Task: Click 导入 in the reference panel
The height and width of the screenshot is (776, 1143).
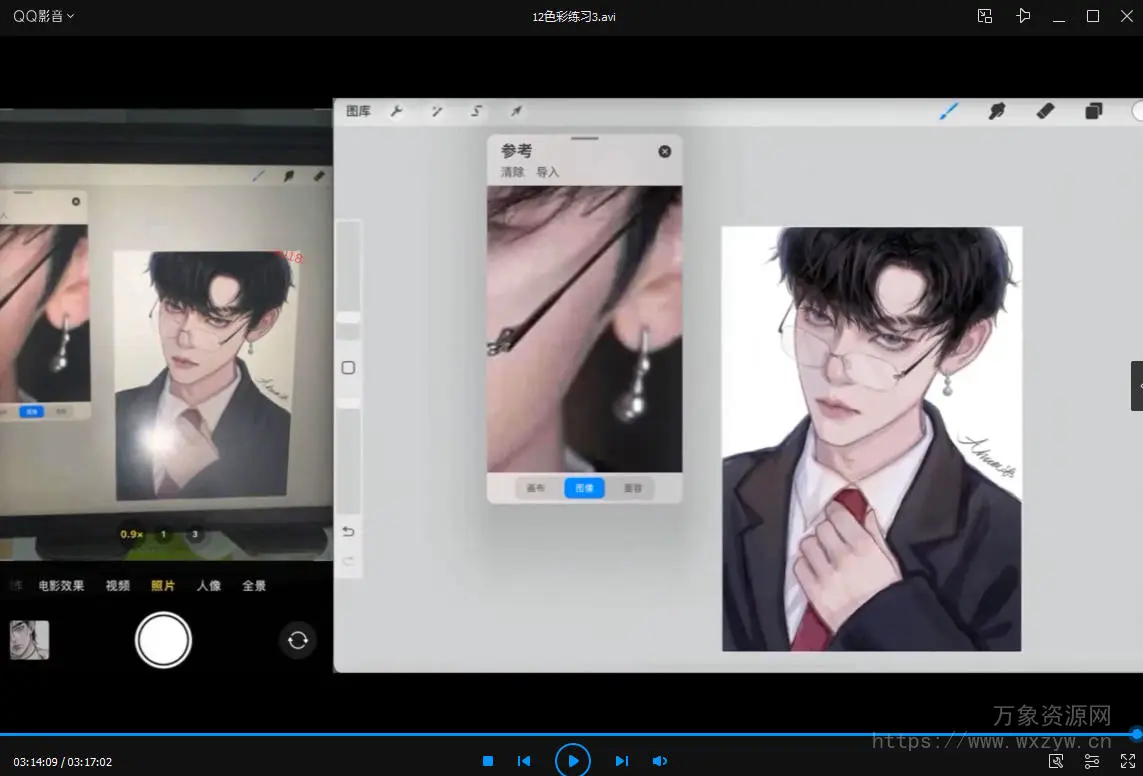Action: 548,172
